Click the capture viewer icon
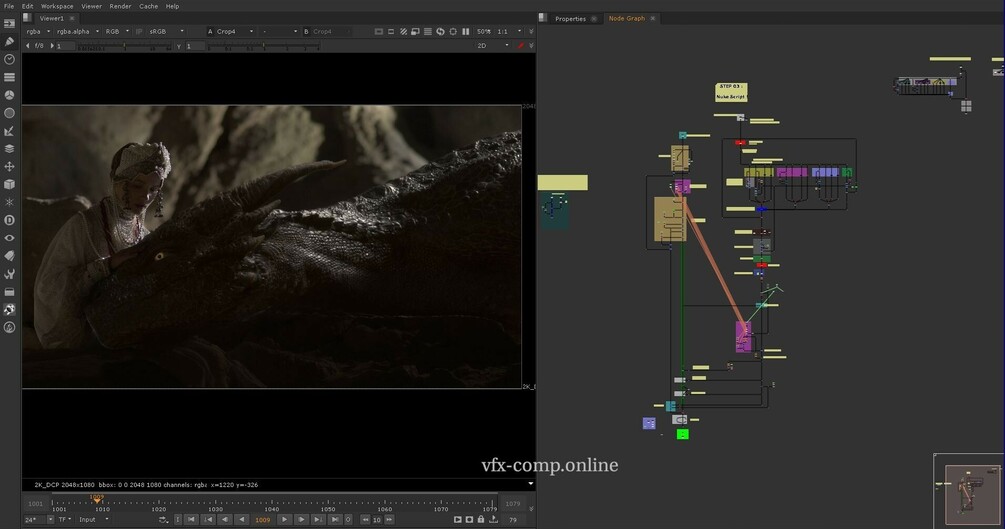This screenshot has height=529, width=1005. [469, 519]
